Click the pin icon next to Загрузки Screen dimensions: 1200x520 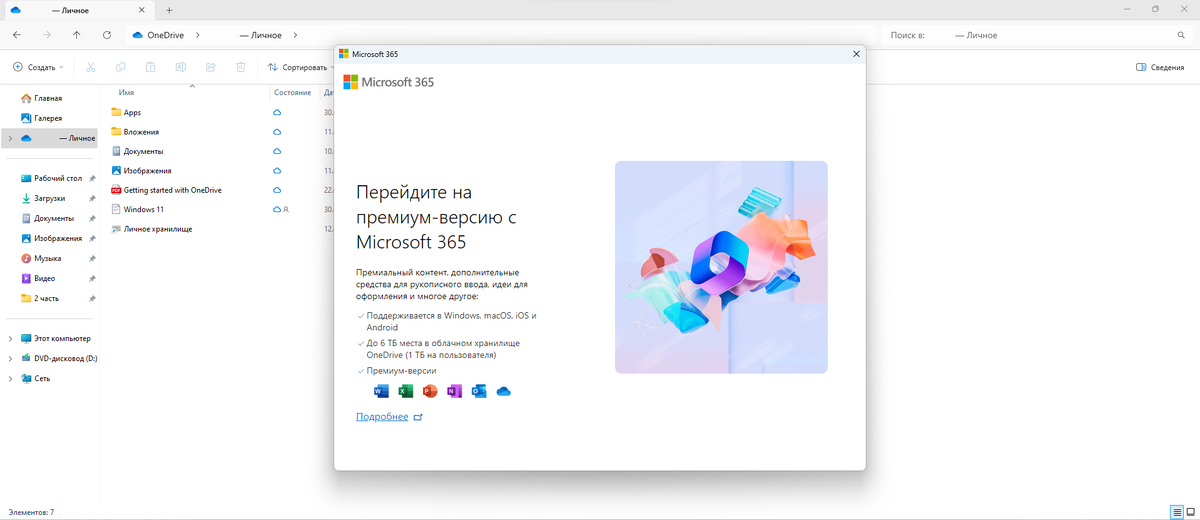click(x=92, y=198)
